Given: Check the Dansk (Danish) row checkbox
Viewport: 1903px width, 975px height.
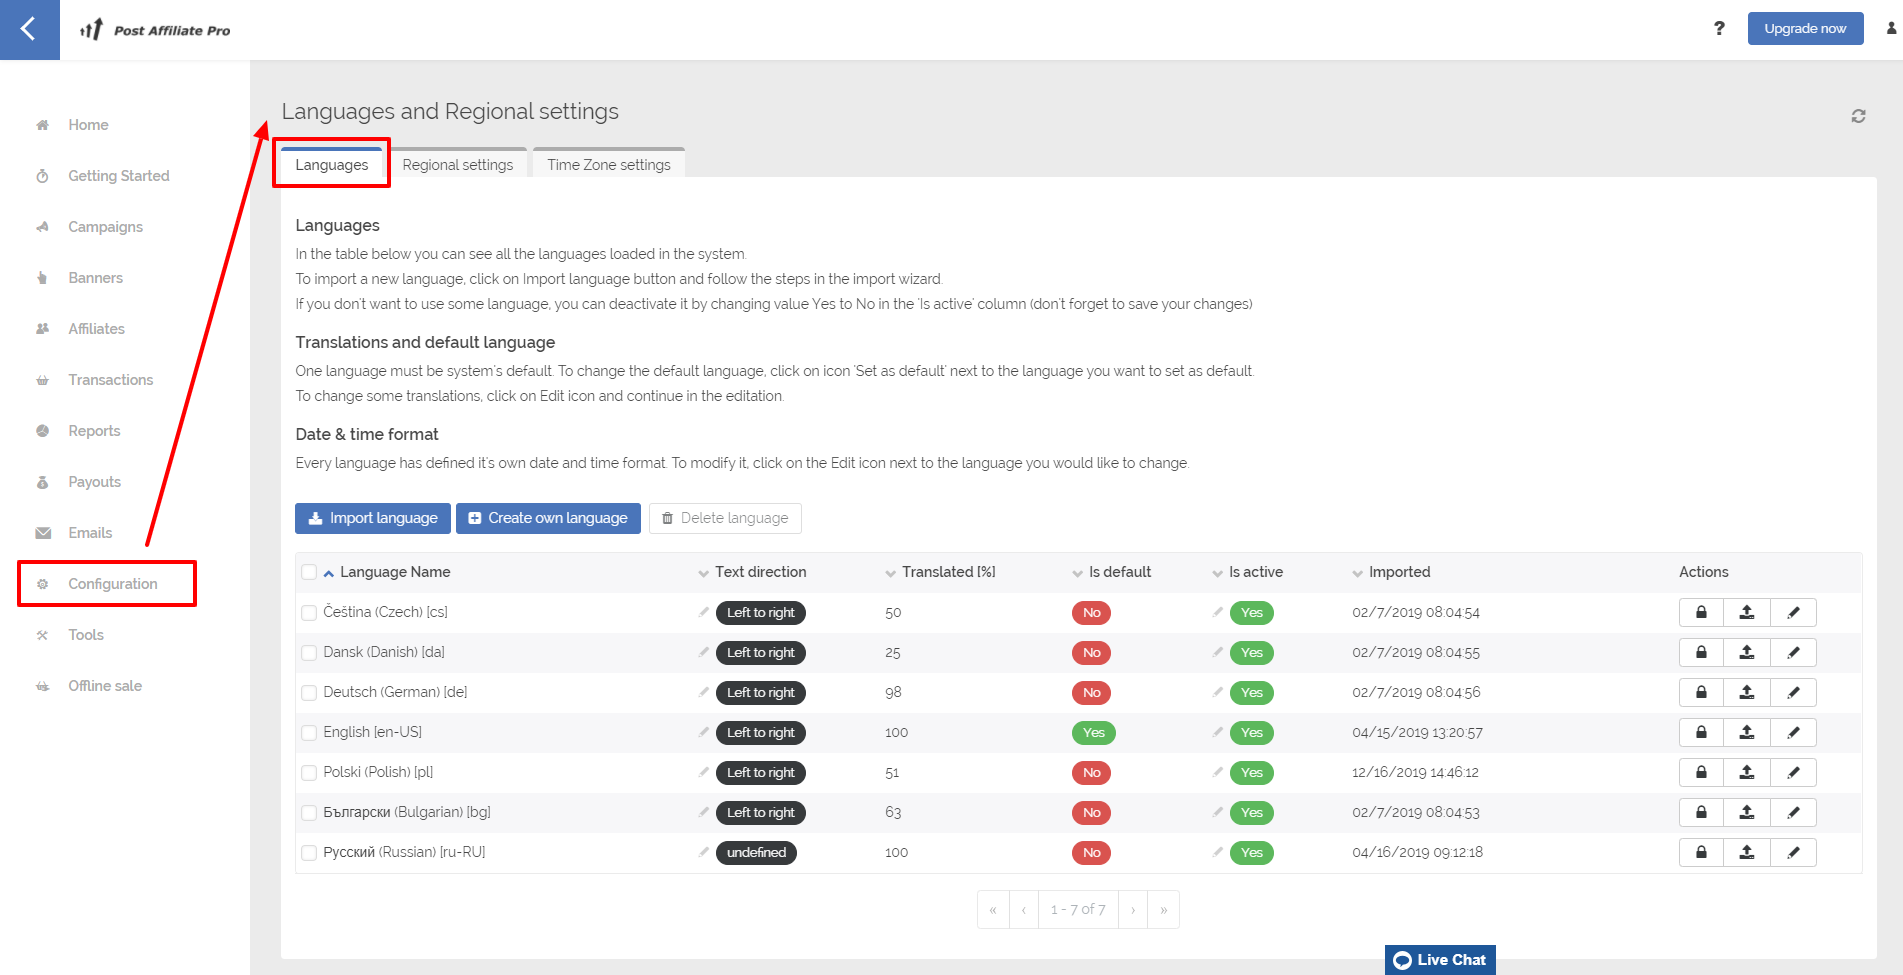Looking at the screenshot, I should coord(309,653).
